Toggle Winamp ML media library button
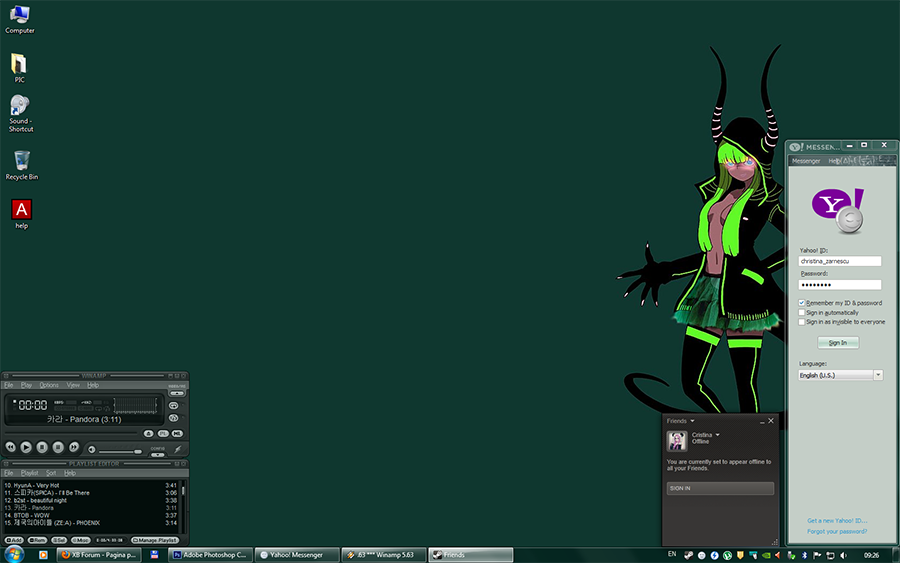 177,433
